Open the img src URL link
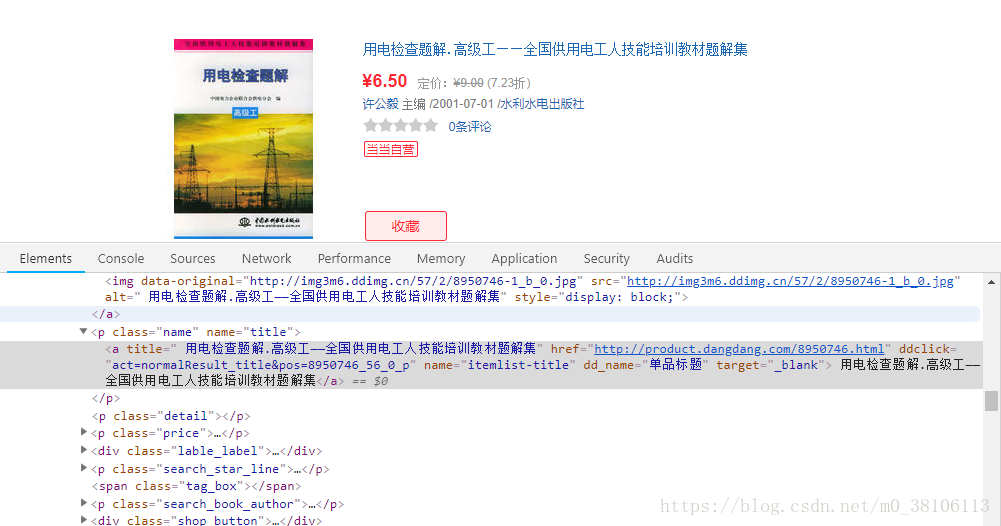1001x526 pixels. (x=790, y=282)
